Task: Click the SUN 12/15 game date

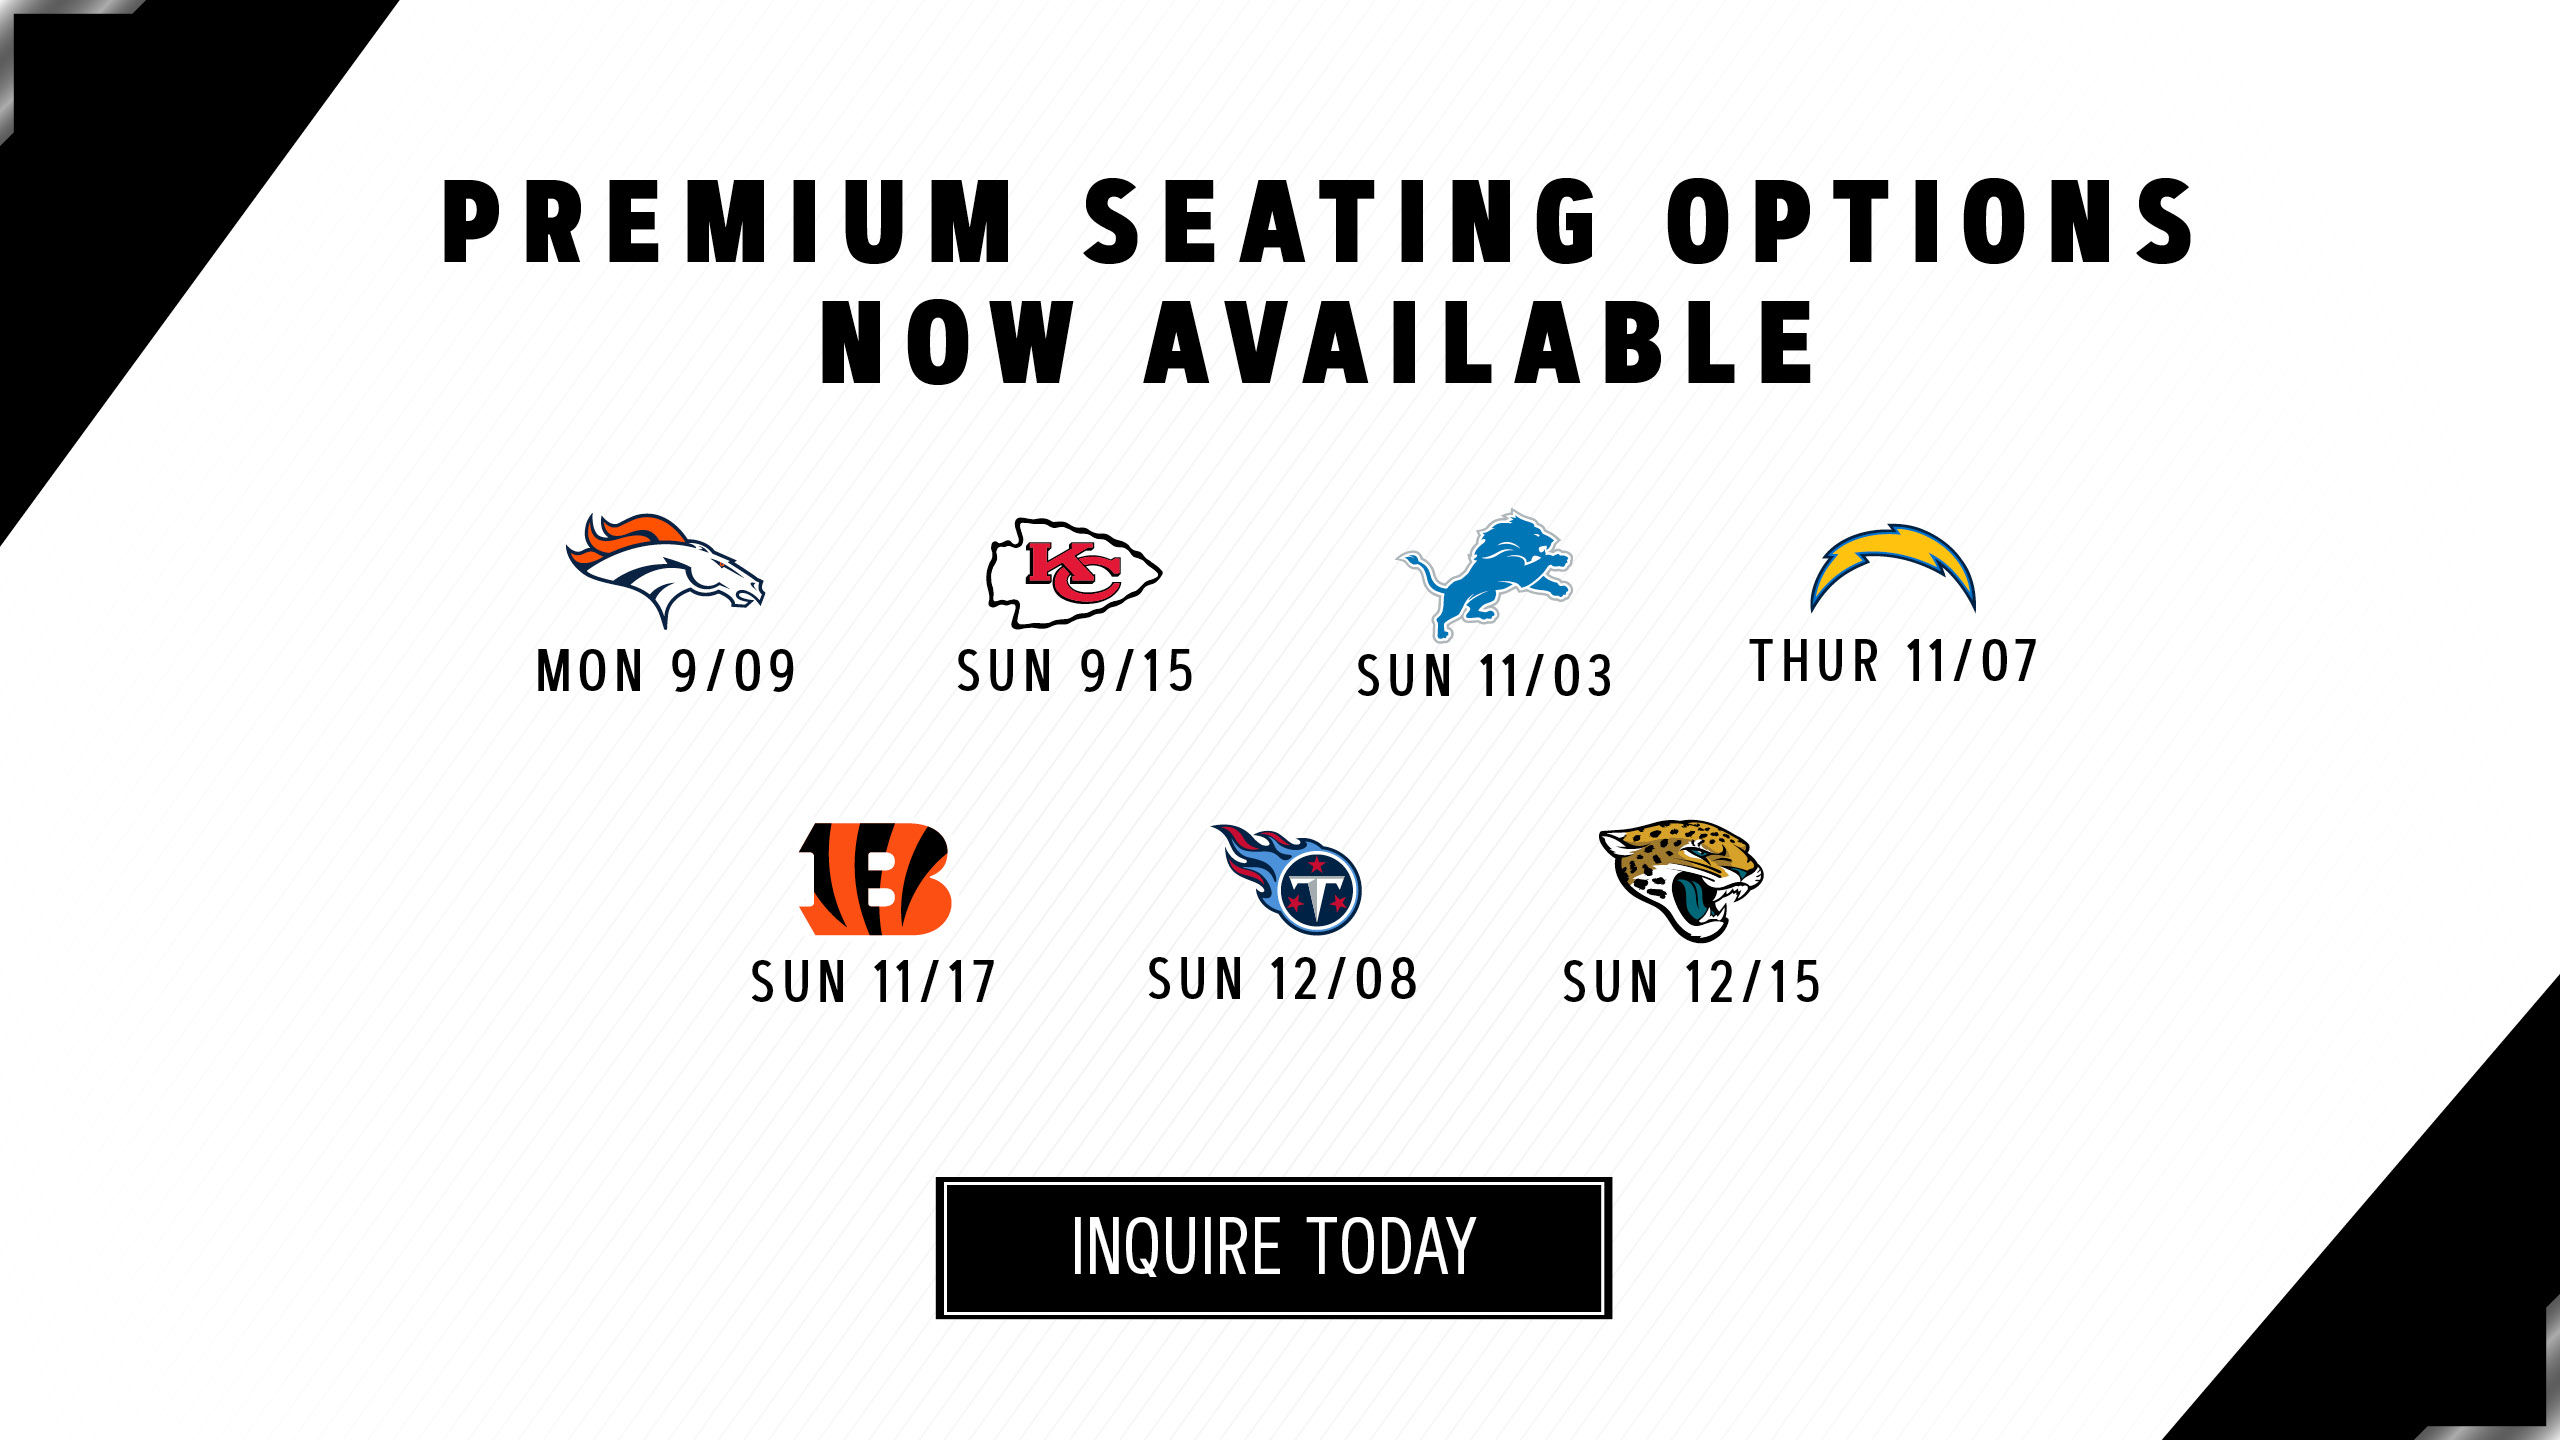Action: point(1691,982)
